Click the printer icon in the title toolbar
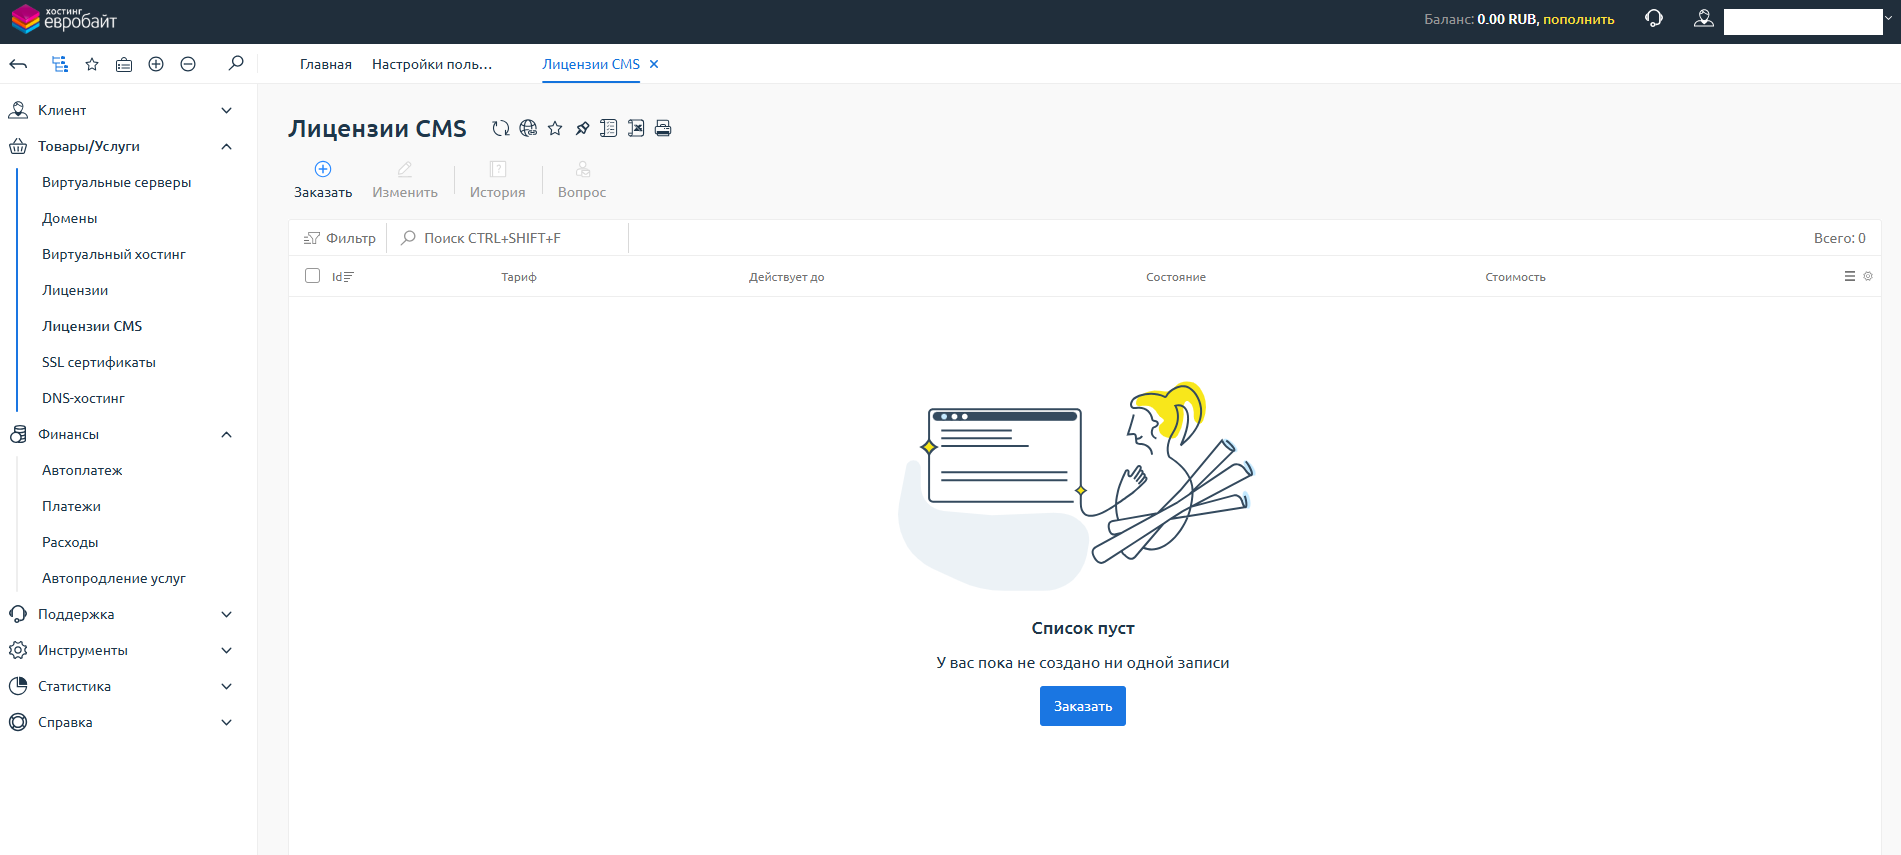 pyautogui.click(x=663, y=128)
